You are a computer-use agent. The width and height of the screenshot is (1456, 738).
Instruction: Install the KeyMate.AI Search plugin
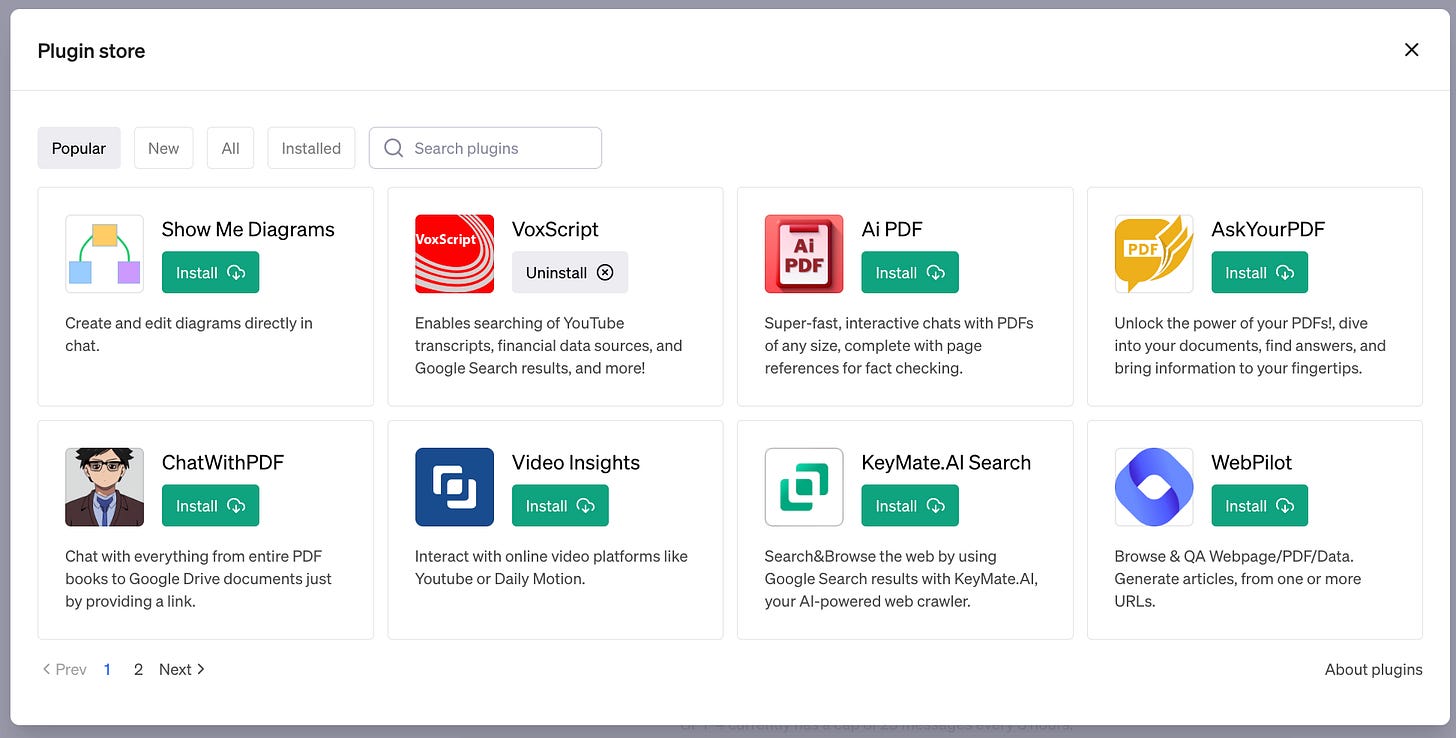click(910, 505)
